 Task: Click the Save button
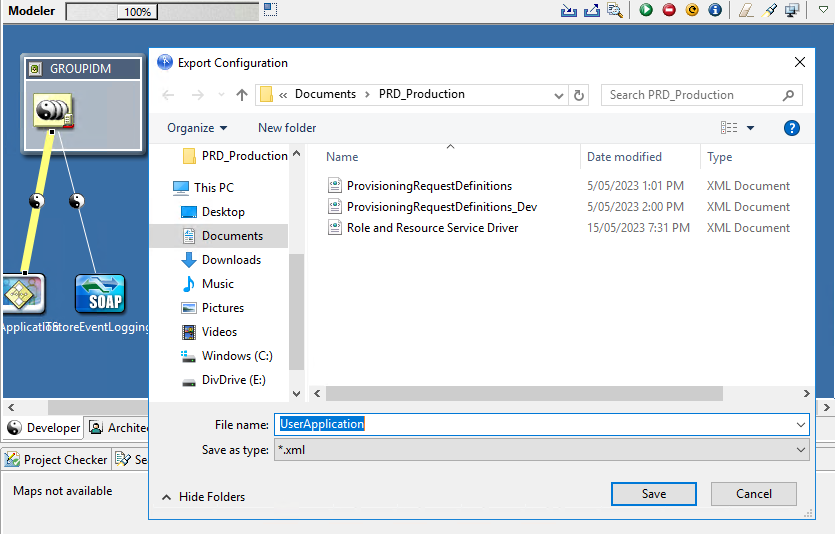point(653,494)
